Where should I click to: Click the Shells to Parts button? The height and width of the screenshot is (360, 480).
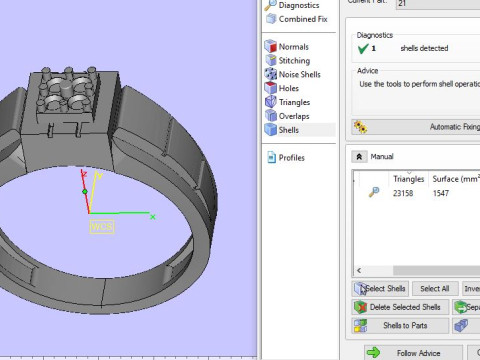(400, 326)
